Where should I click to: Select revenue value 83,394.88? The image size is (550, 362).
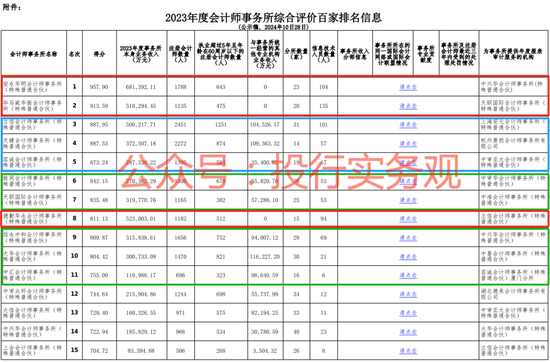tap(141, 351)
